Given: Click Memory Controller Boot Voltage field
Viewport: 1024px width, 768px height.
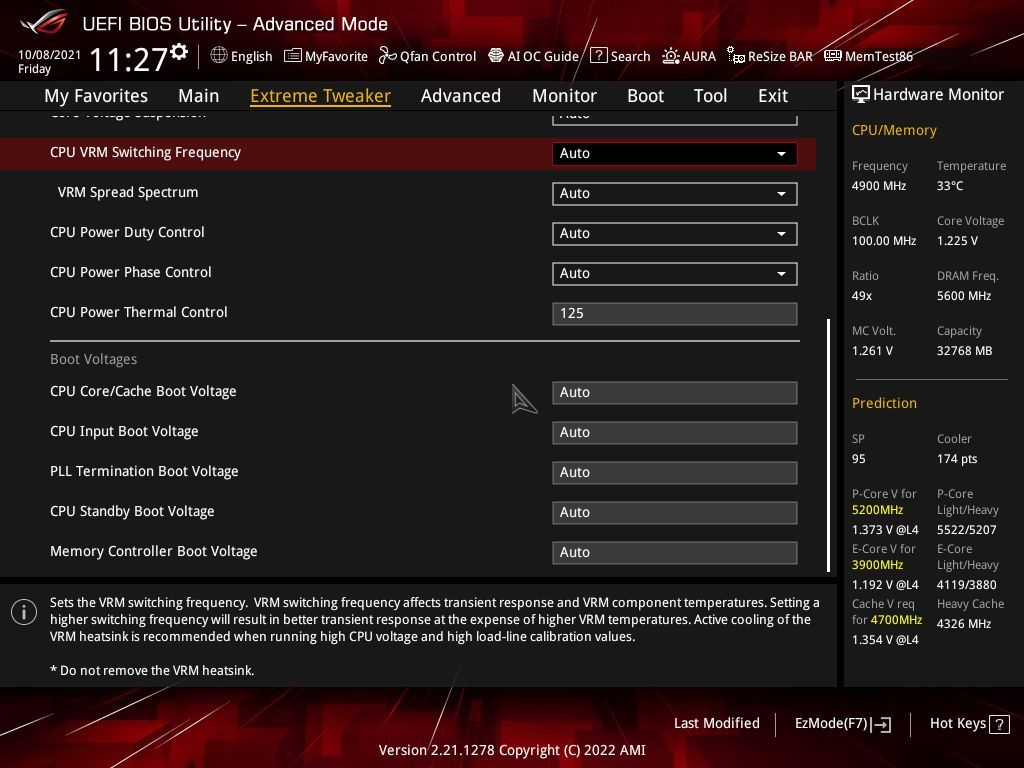Looking at the screenshot, I should point(675,552).
